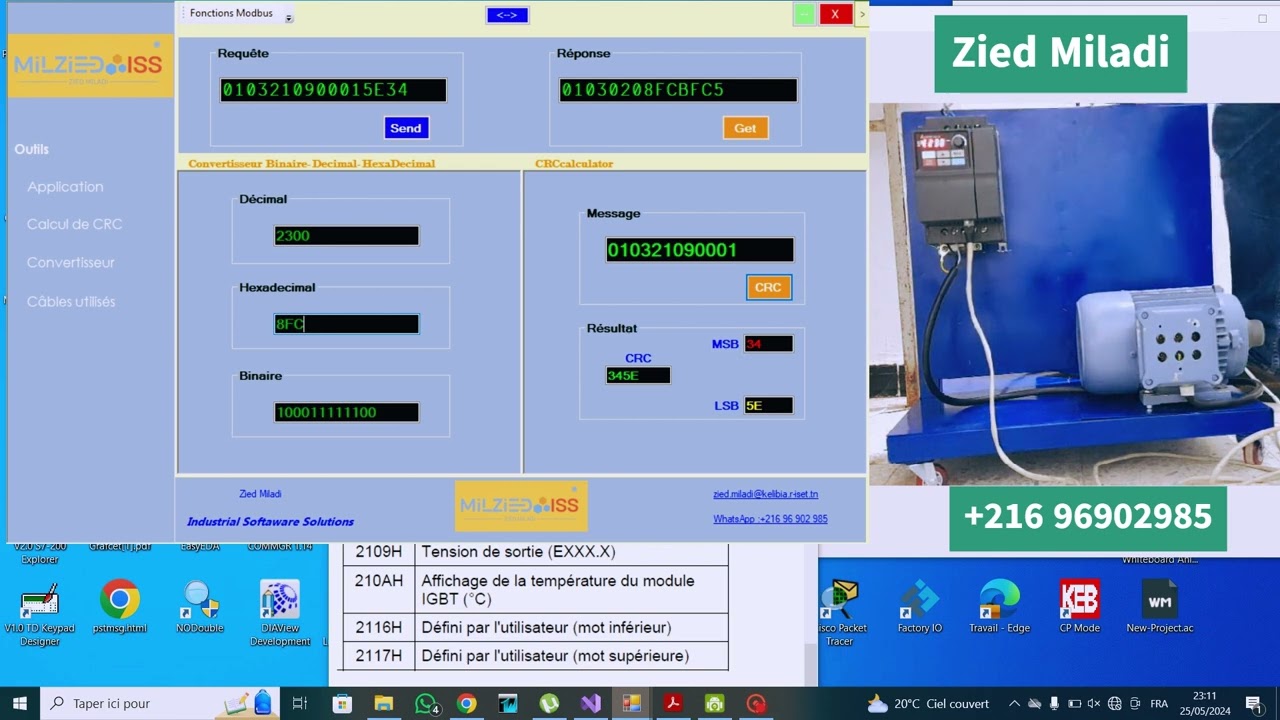Open the Travail - Edge desktop shortcut
The image size is (1280, 720).
click(x=999, y=607)
